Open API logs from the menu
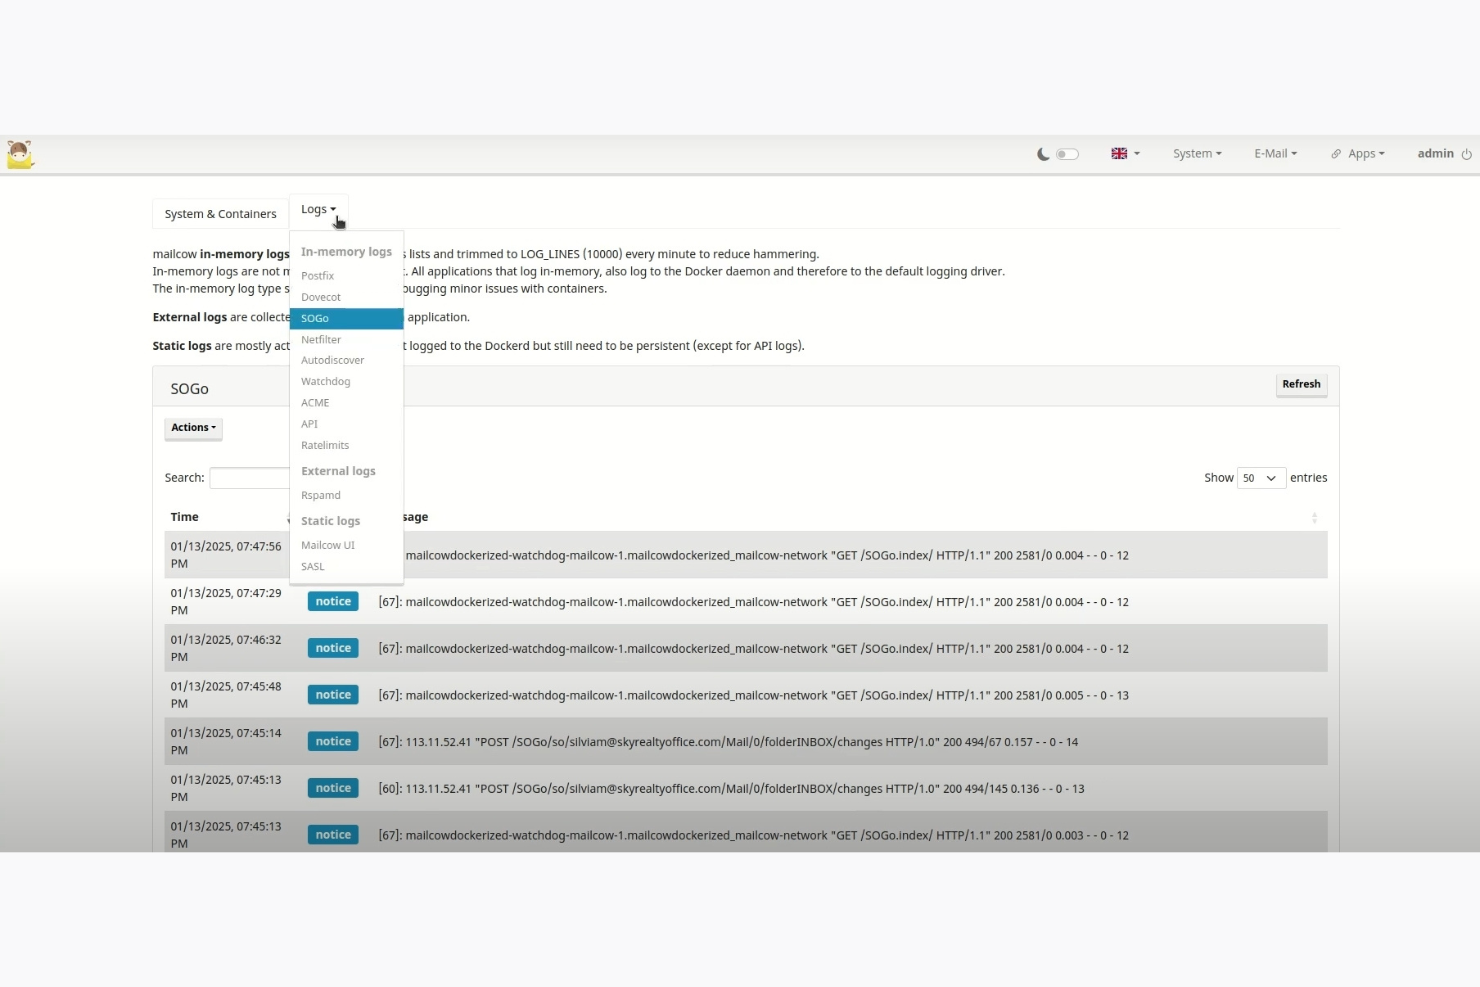 [x=309, y=424]
